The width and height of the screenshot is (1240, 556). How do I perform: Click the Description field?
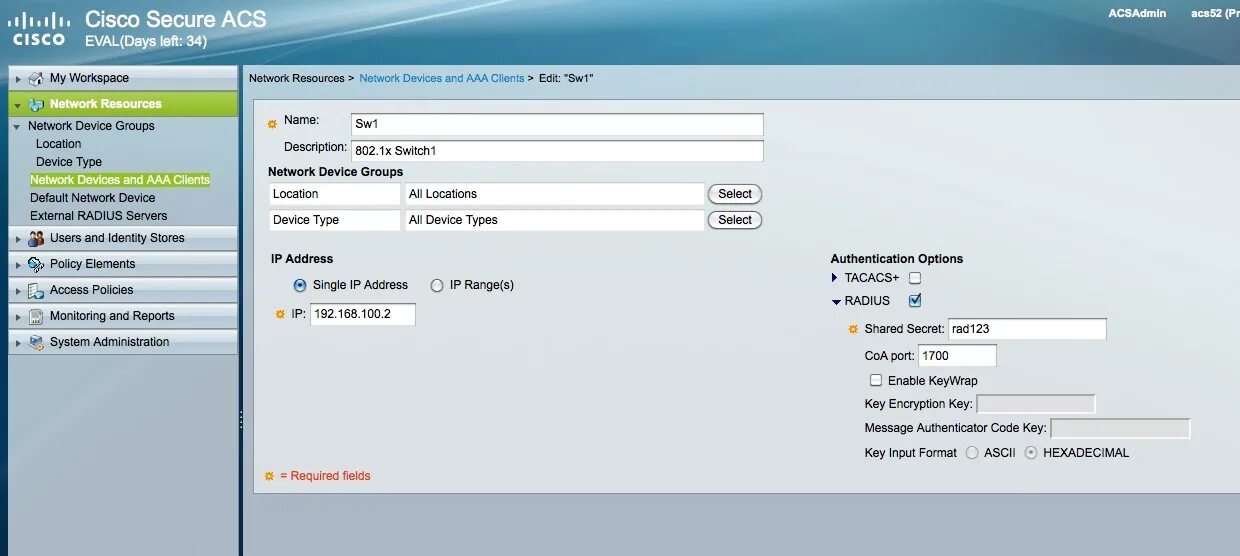(557, 151)
